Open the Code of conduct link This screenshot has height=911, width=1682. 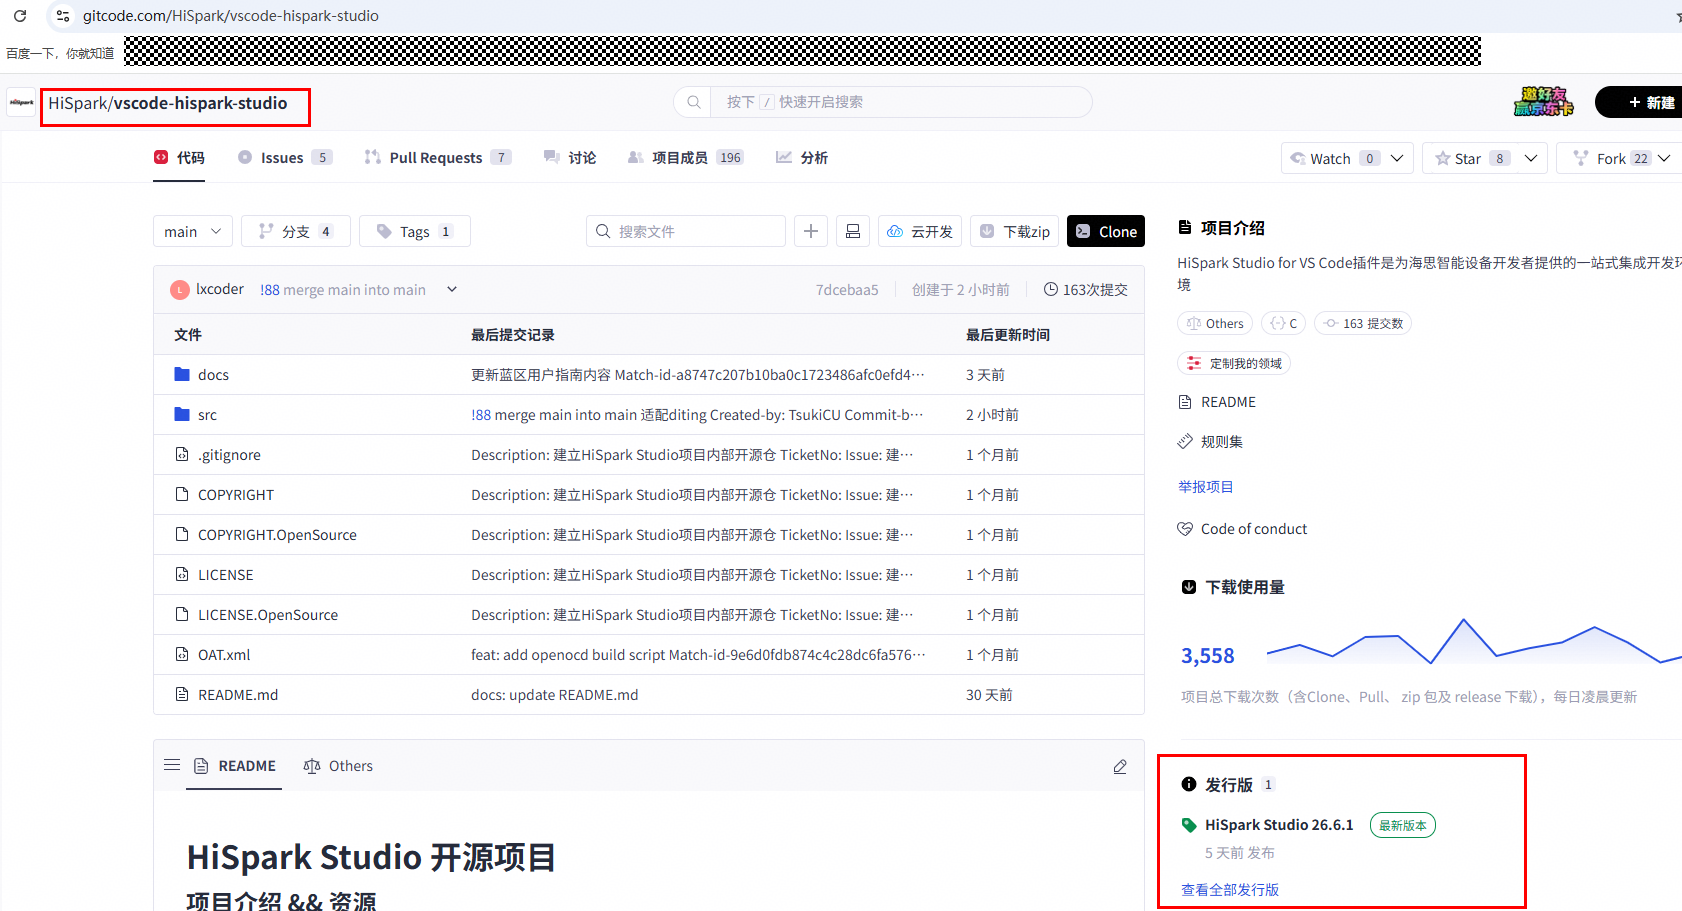pyautogui.click(x=1242, y=529)
